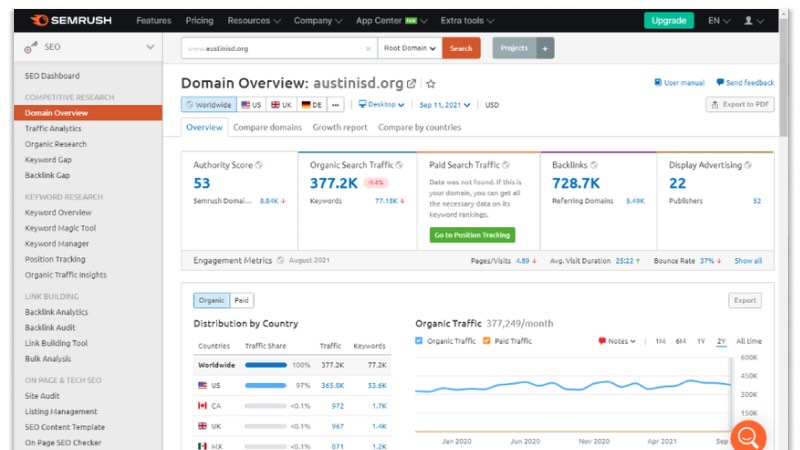Click the Organic Search Traffic info icon

pyautogui.click(x=399, y=165)
